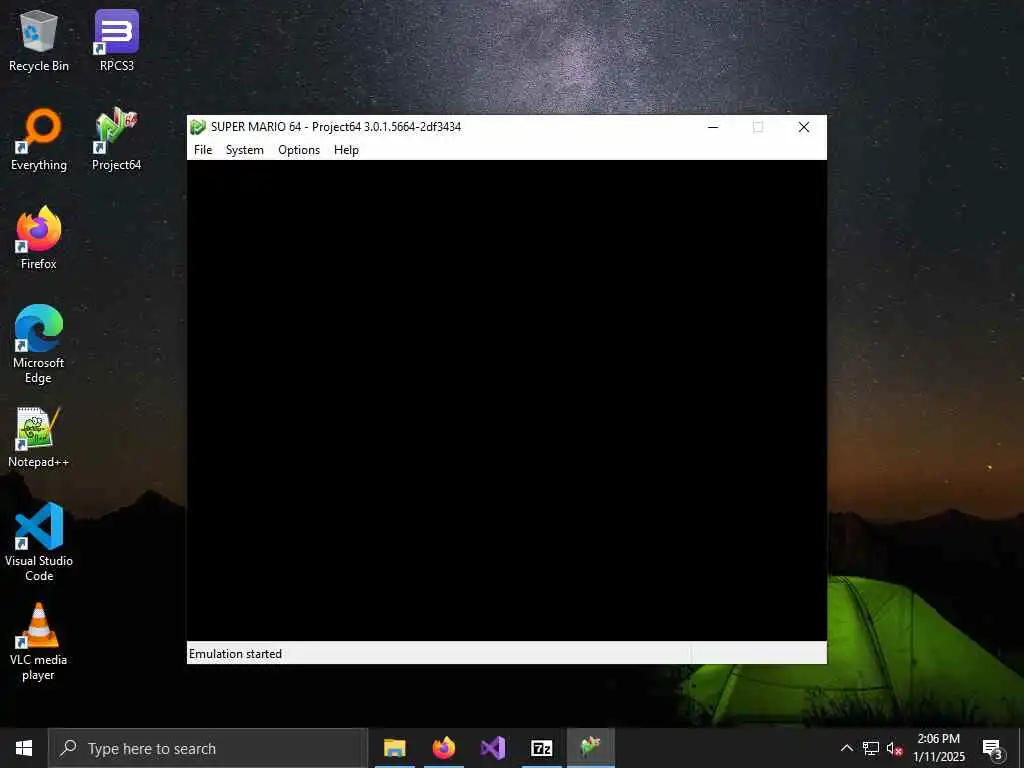Image resolution: width=1024 pixels, height=768 pixels.
Task: Open the Options menu in Project64
Action: point(299,150)
